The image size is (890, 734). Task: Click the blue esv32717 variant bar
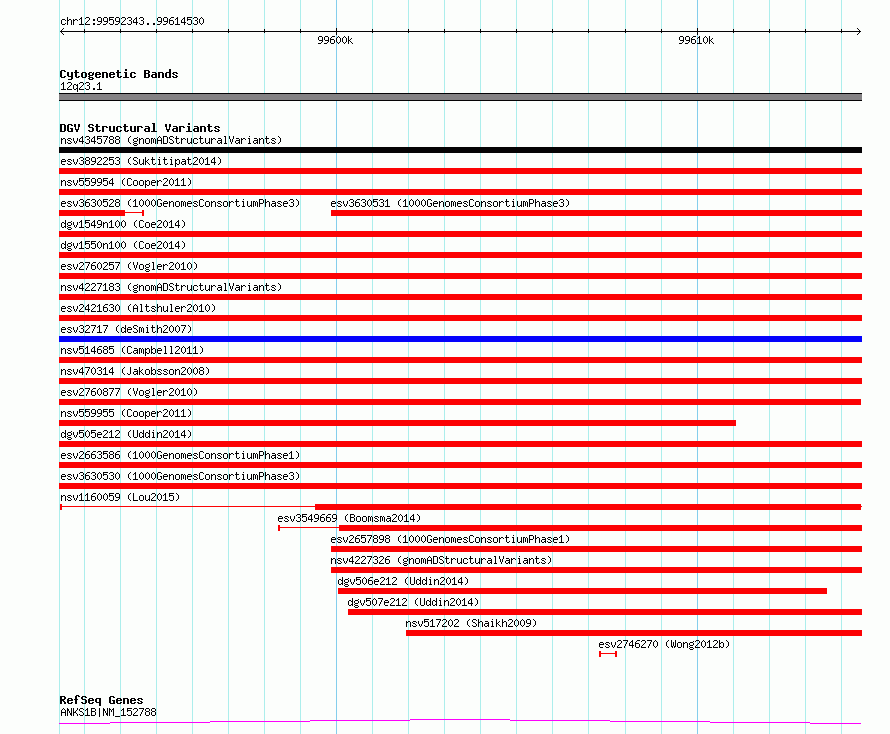460,339
